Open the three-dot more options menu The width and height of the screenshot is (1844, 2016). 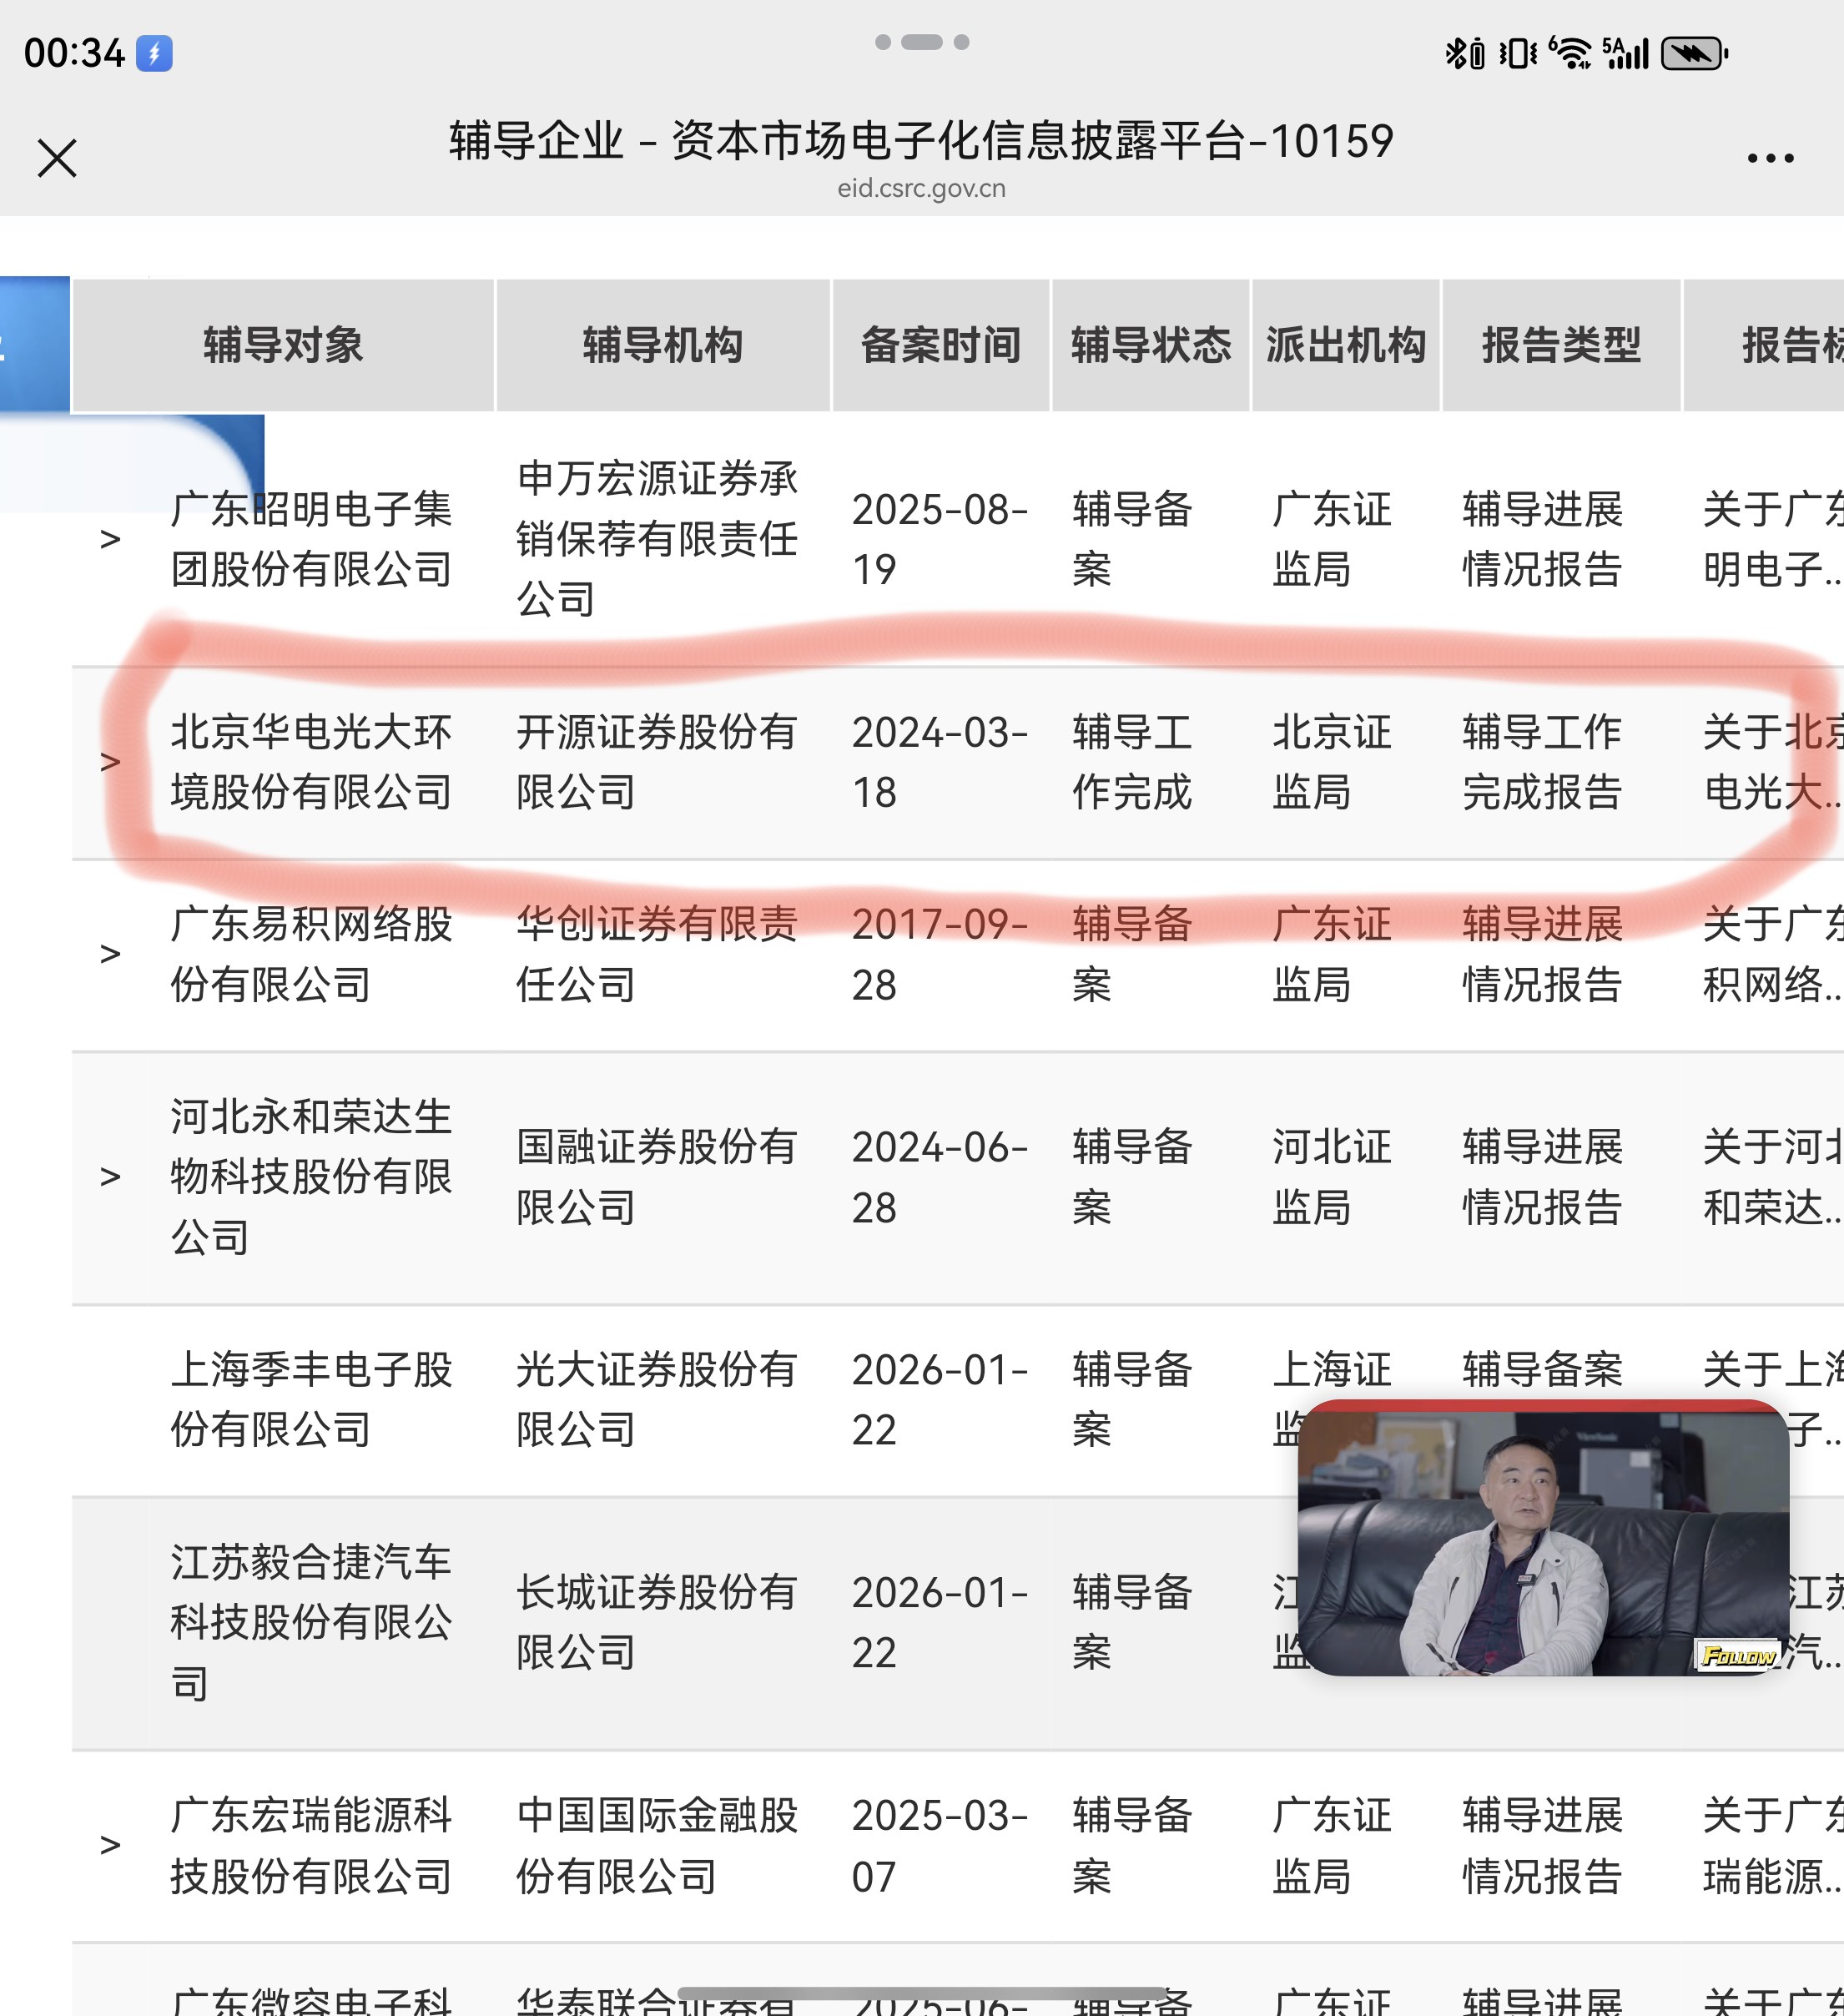point(1770,158)
